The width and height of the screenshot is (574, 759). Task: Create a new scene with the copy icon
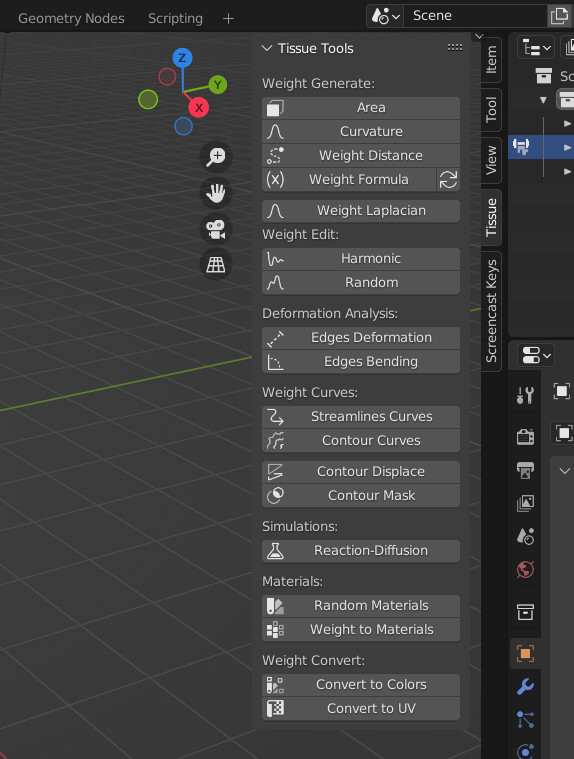click(560, 16)
